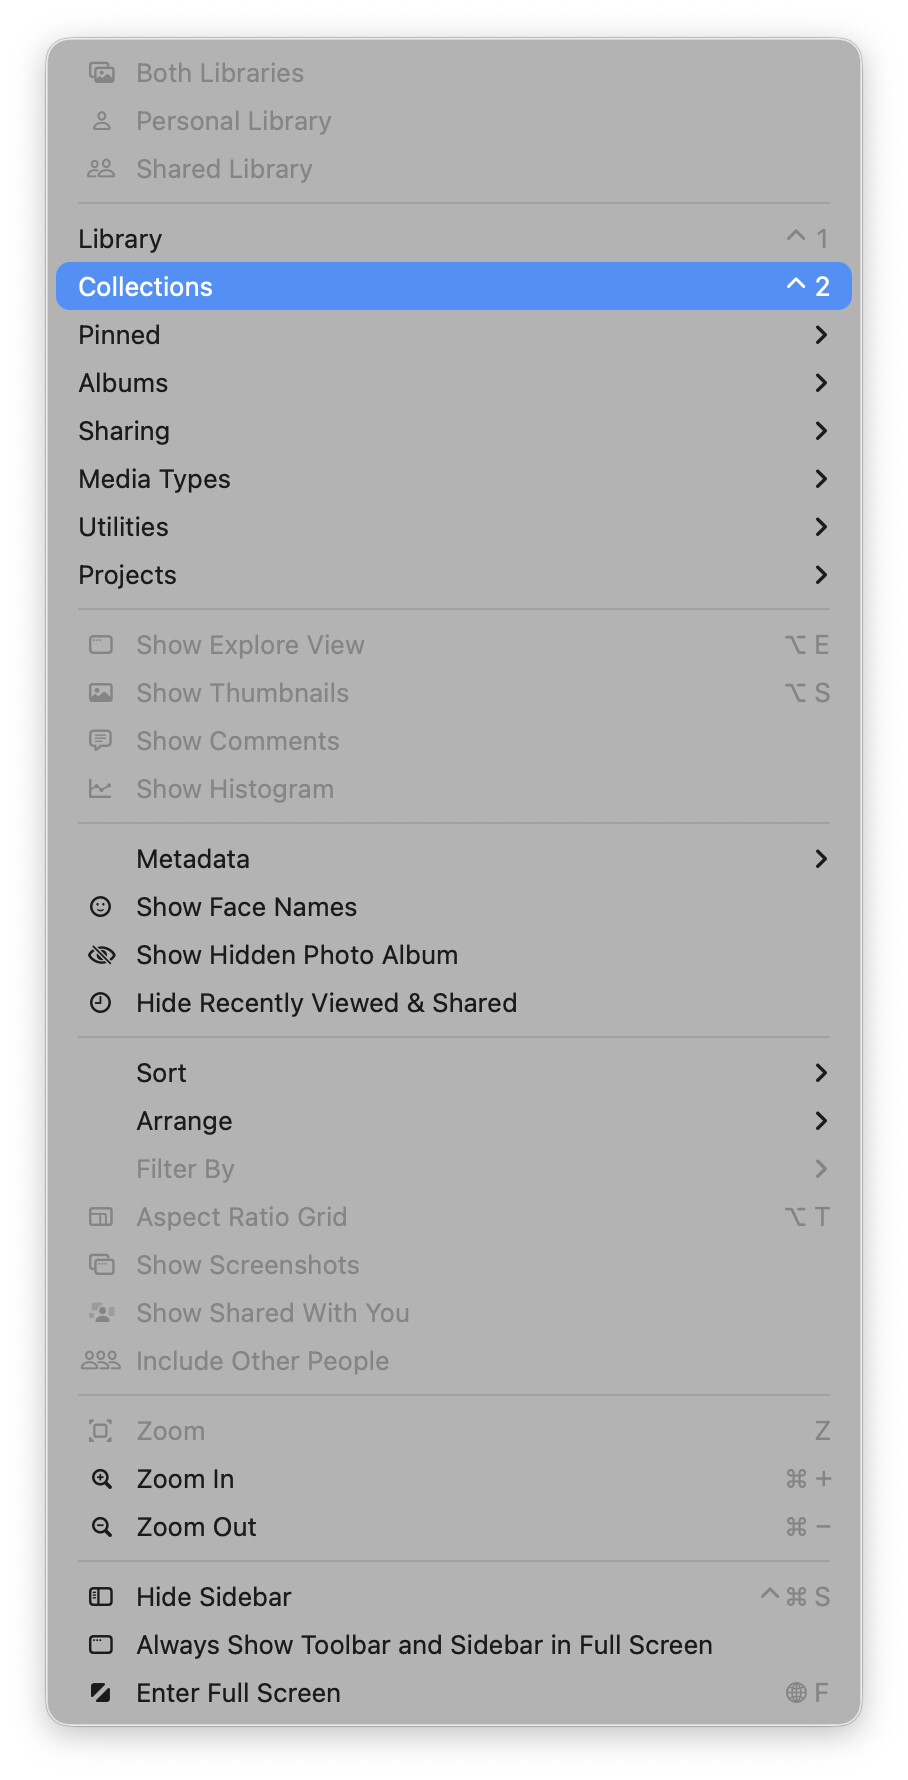Toggle Show Face Names
Image resolution: width=908 pixels, height=1780 pixels.
tap(246, 907)
